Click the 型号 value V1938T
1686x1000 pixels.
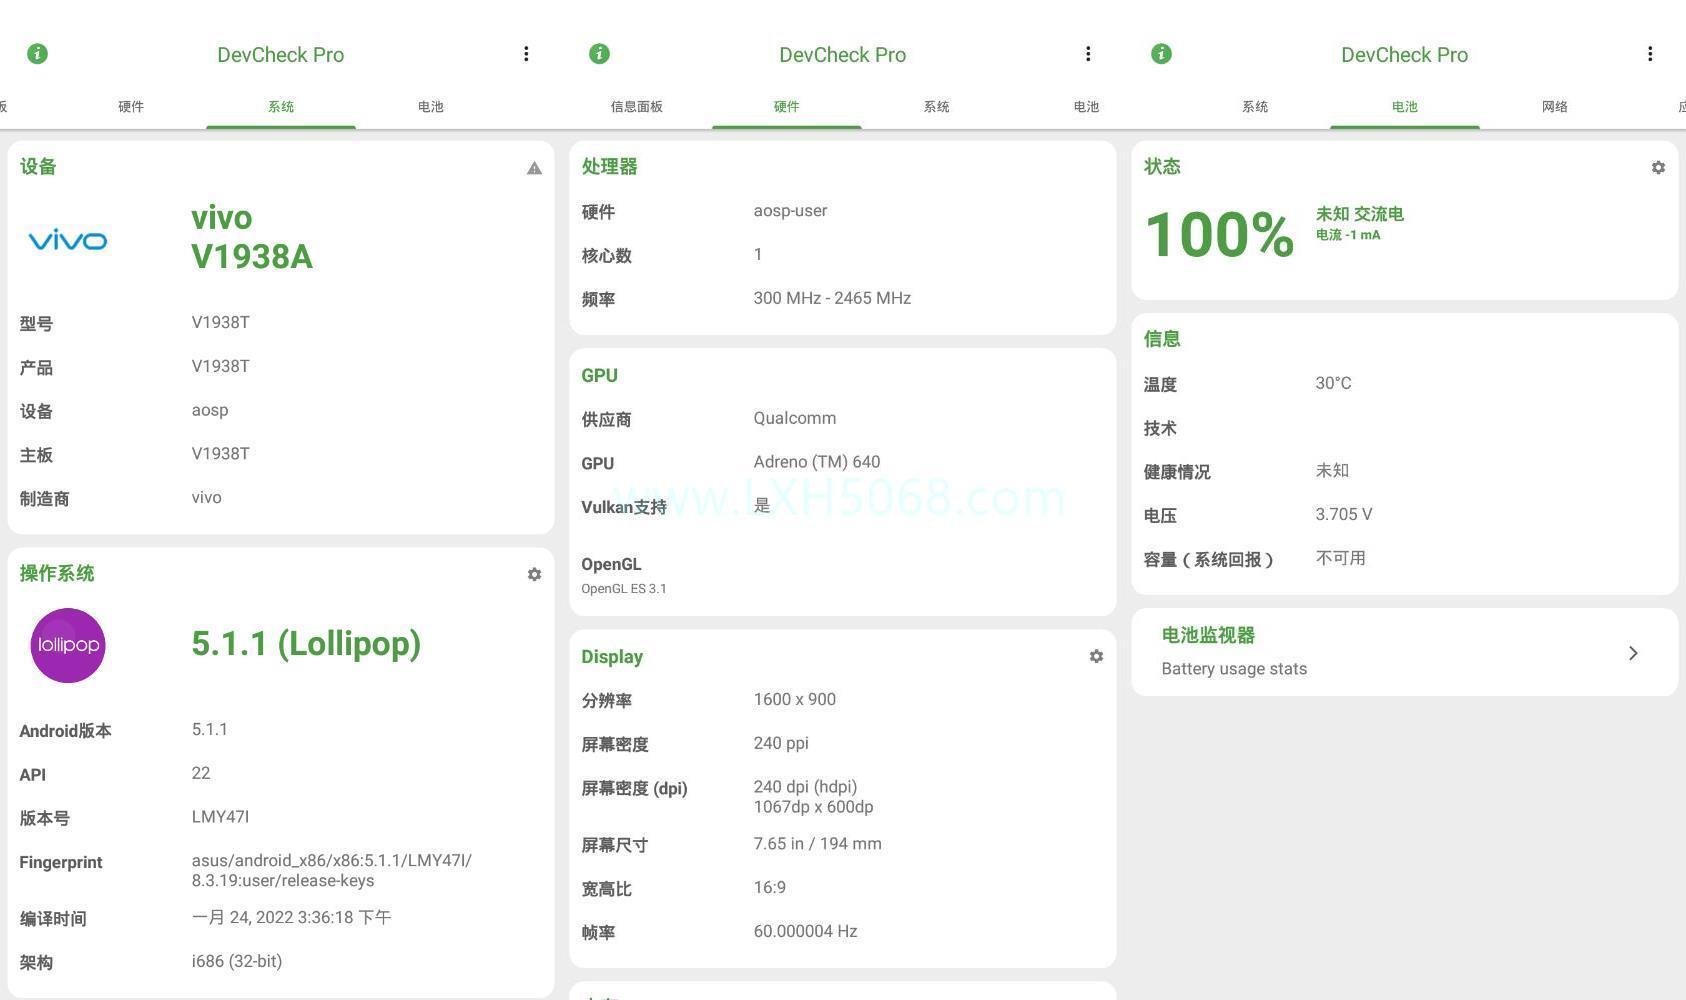click(221, 322)
